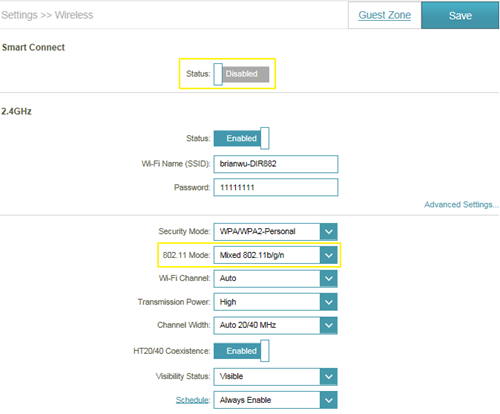Expand the 802.11 Mode dropdown arrow

329,255
